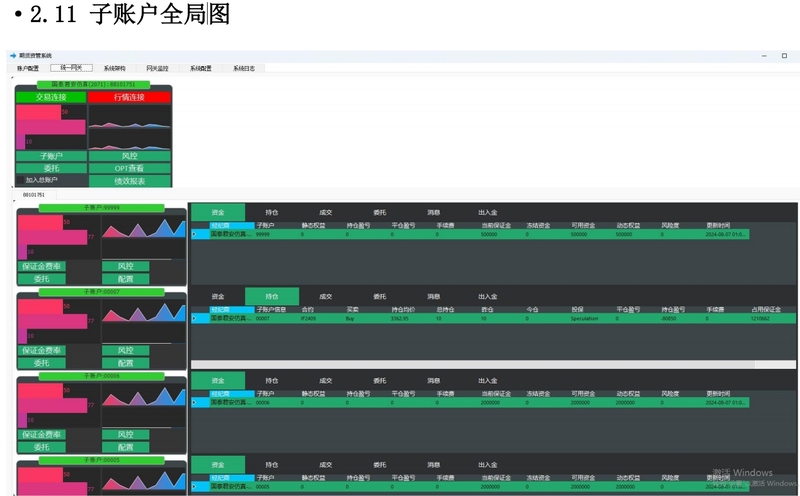The height and width of the screenshot is (496, 800).
Task: Click the IF2409 contract cell
Action: 308,318
